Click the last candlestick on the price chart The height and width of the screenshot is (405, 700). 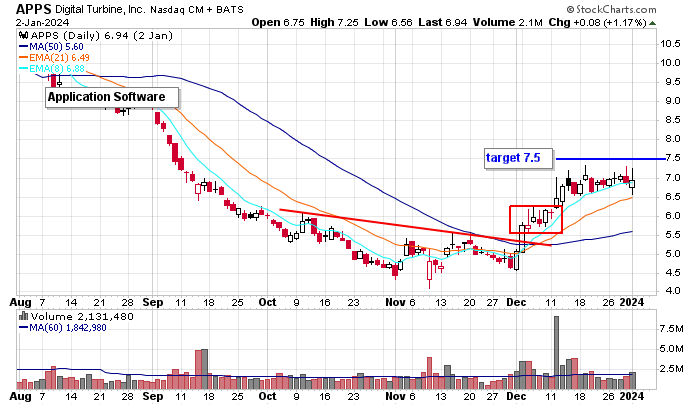[x=632, y=182]
